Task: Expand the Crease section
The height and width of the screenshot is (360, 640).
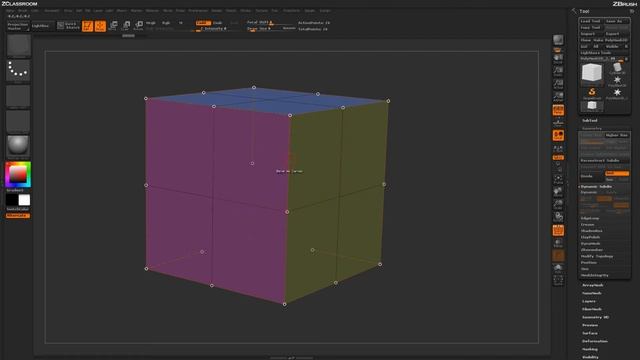Action: 588,224
